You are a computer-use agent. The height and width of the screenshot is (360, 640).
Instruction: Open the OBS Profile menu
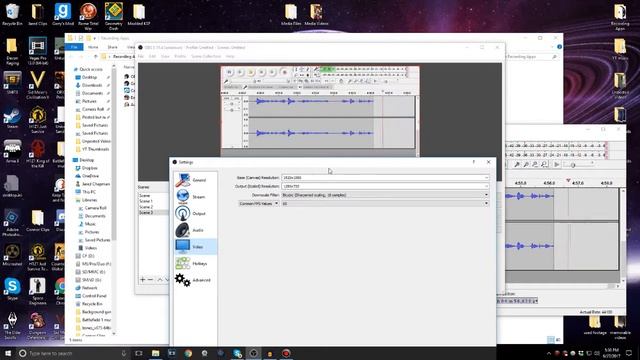(180, 56)
